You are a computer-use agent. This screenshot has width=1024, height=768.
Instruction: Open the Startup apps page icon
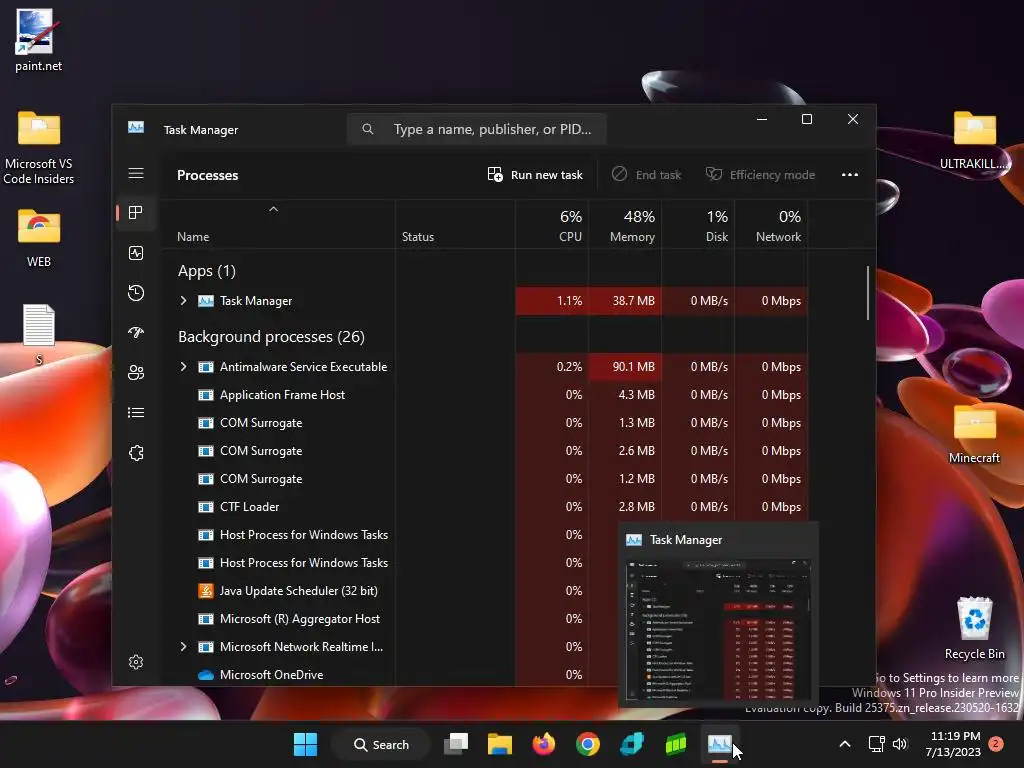click(x=136, y=332)
